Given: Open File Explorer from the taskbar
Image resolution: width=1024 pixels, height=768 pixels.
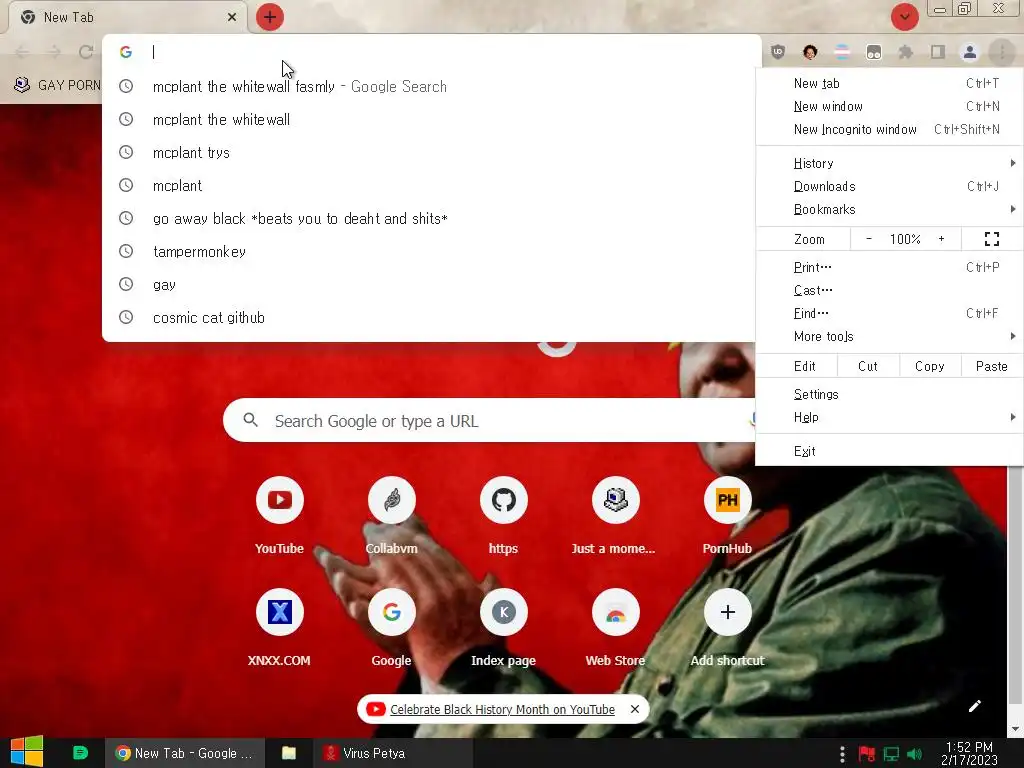Looking at the screenshot, I should 289,753.
